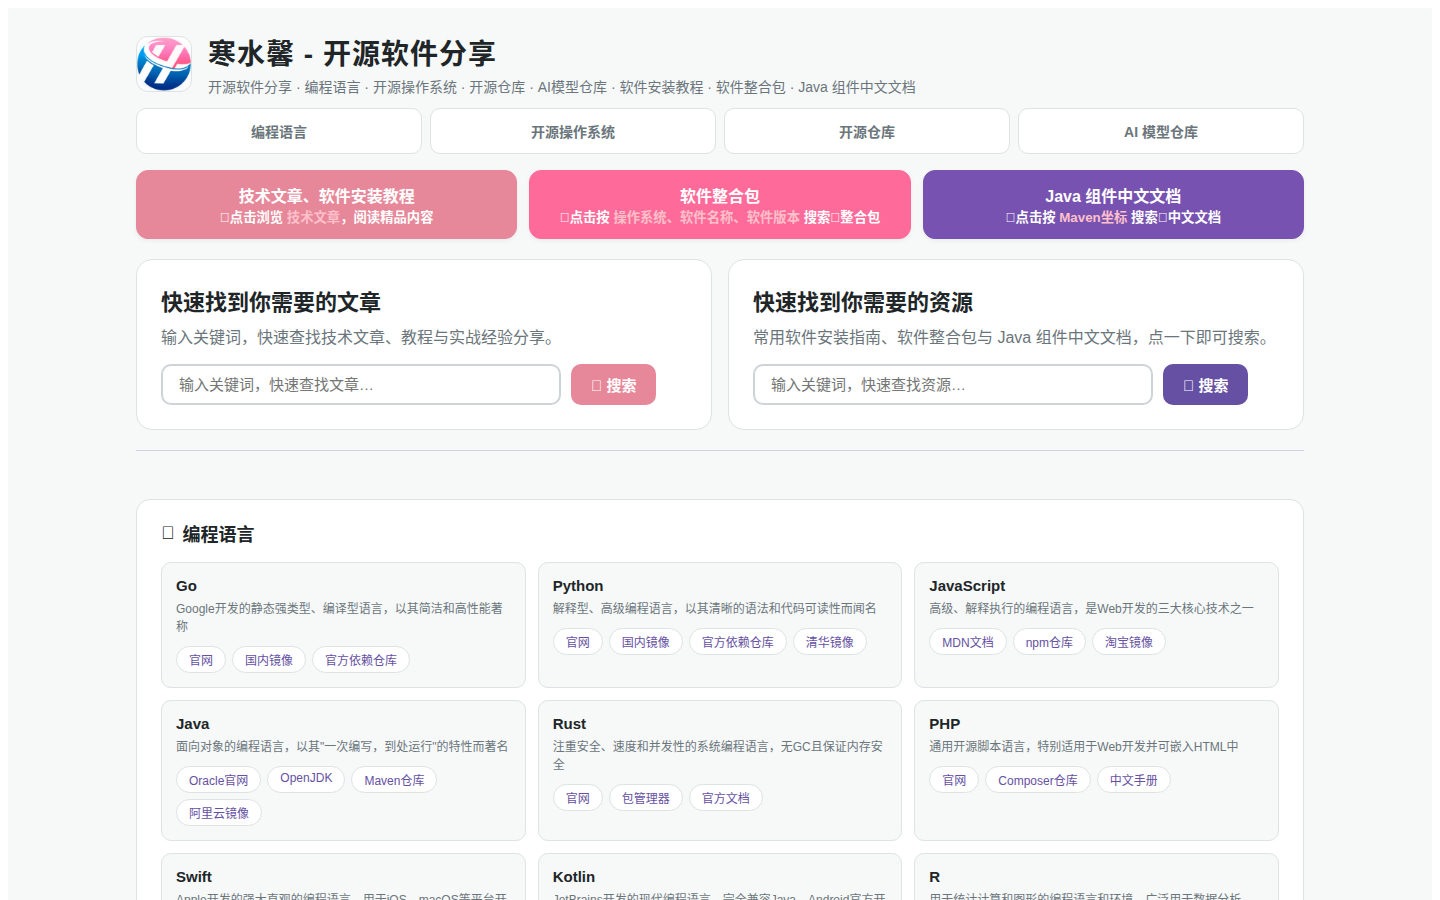
Task: Click the PHP description starting '通用开源脚本语言'
Action: pyautogui.click(x=1084, y=746)
